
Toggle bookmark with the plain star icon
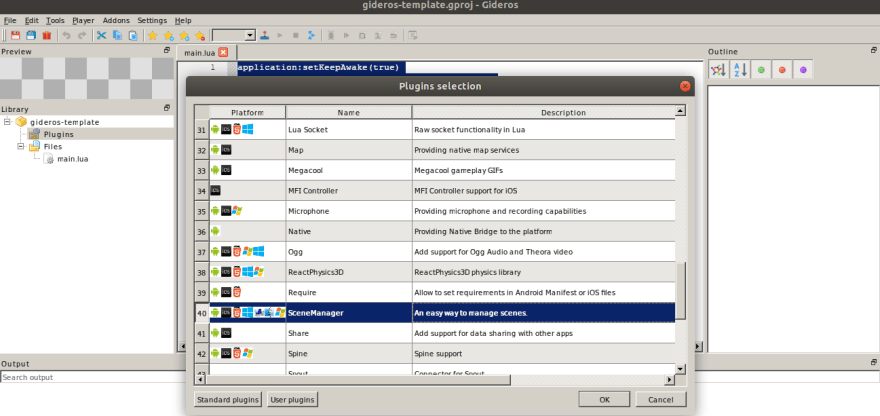click(x=153, y=35)
